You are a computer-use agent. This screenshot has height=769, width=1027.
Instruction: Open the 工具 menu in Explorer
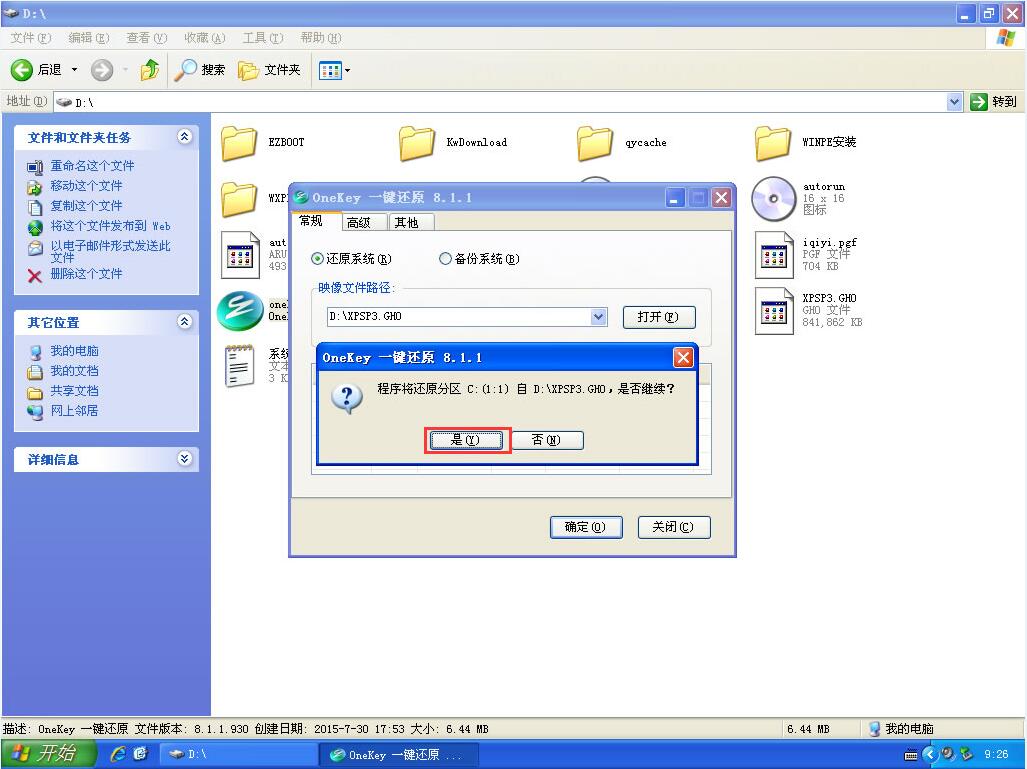262,38
